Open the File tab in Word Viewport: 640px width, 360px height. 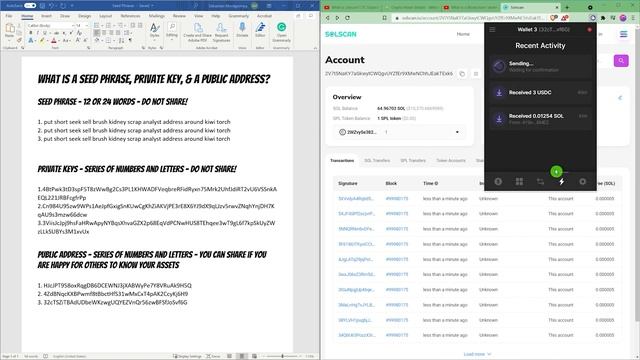(9, 16)
